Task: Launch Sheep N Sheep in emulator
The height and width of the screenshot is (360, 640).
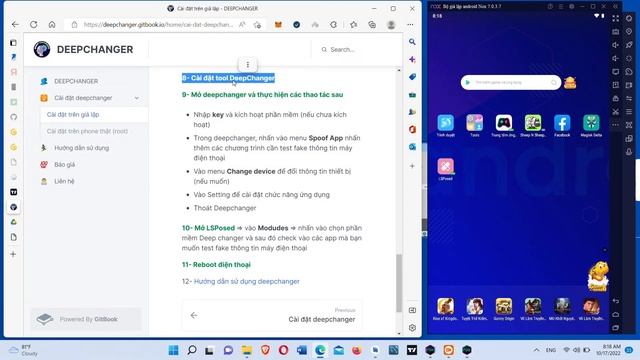Action: [533, 125]
